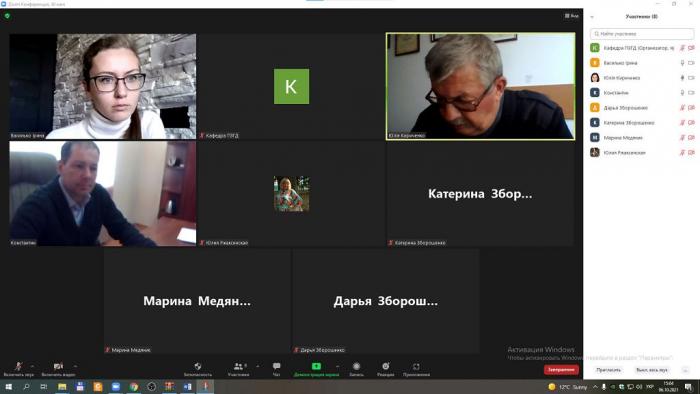Screen dimensions: 700x394
Task: Select Дарья Зборош... name tile
Action: click(385, 301)
